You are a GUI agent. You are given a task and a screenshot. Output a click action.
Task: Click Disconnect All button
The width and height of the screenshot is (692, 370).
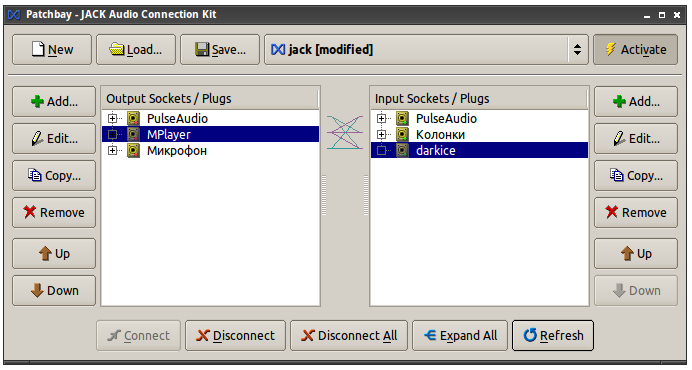click(x=349, y=336)
